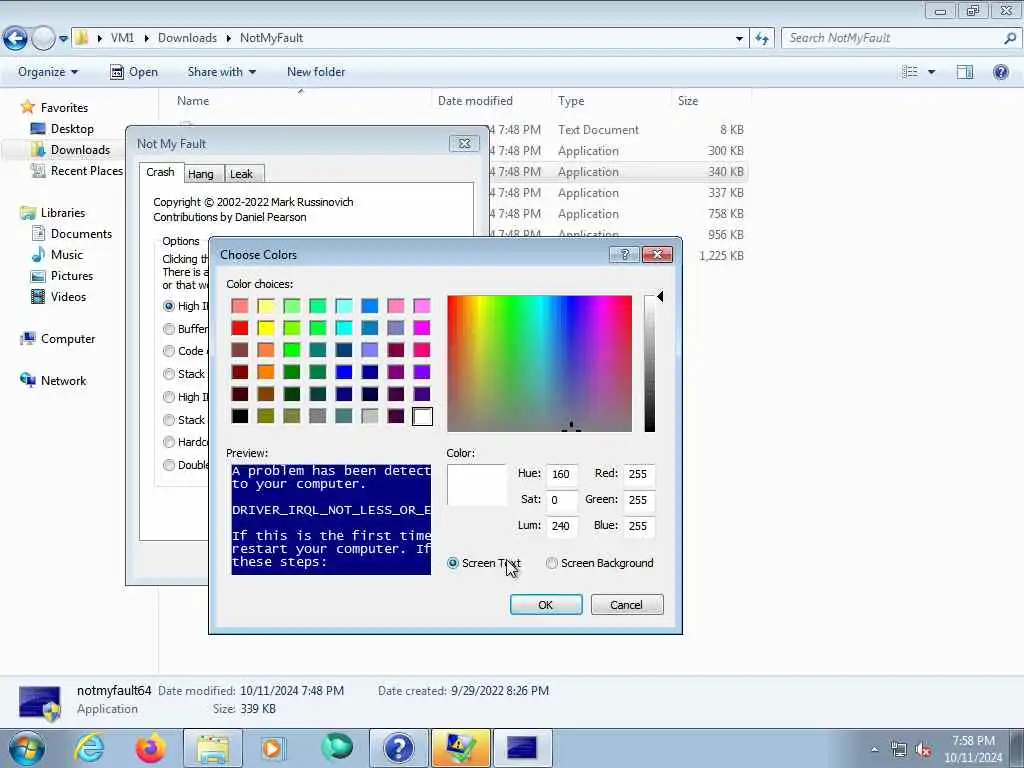Switch to the Leak tab in Not My Fault
The height and width of the screenshot is (768, 1024).
[x=242, y=174]
